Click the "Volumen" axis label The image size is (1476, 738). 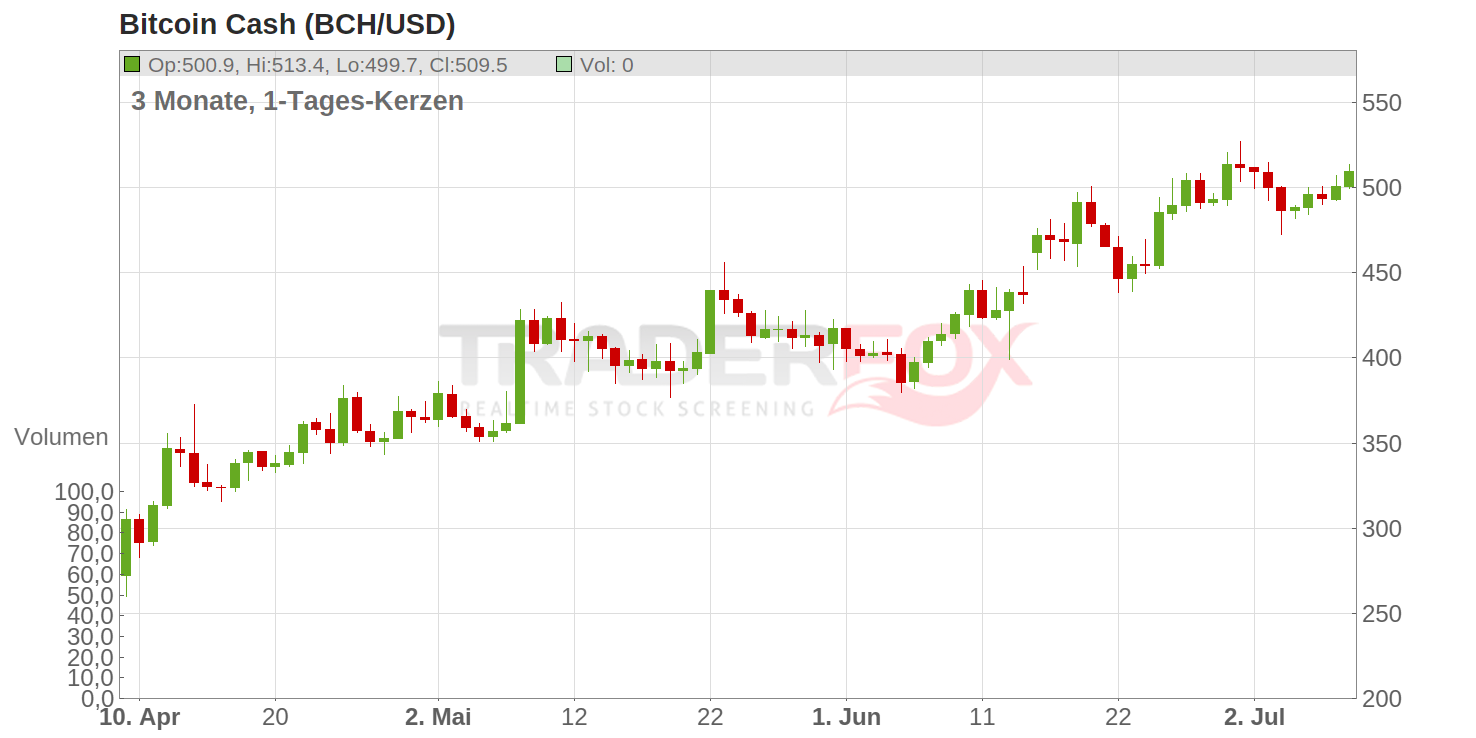tap(61, 437)
